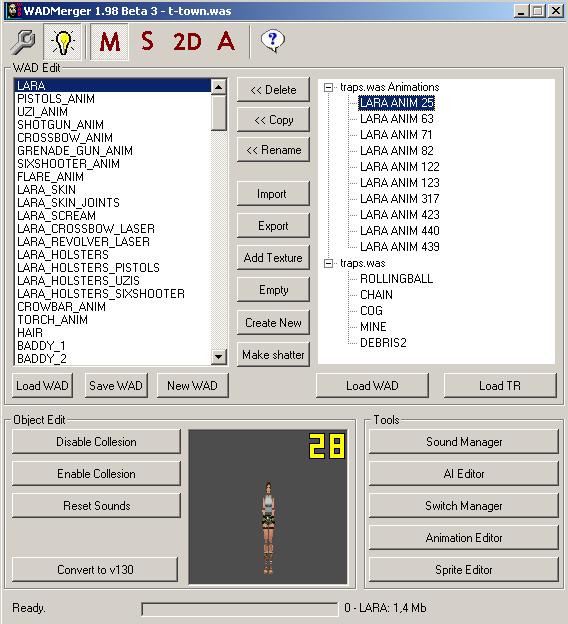This screenshot has height=624, width=568.
Task: Open the Switch Manager tool
Action: pos(464,506)
